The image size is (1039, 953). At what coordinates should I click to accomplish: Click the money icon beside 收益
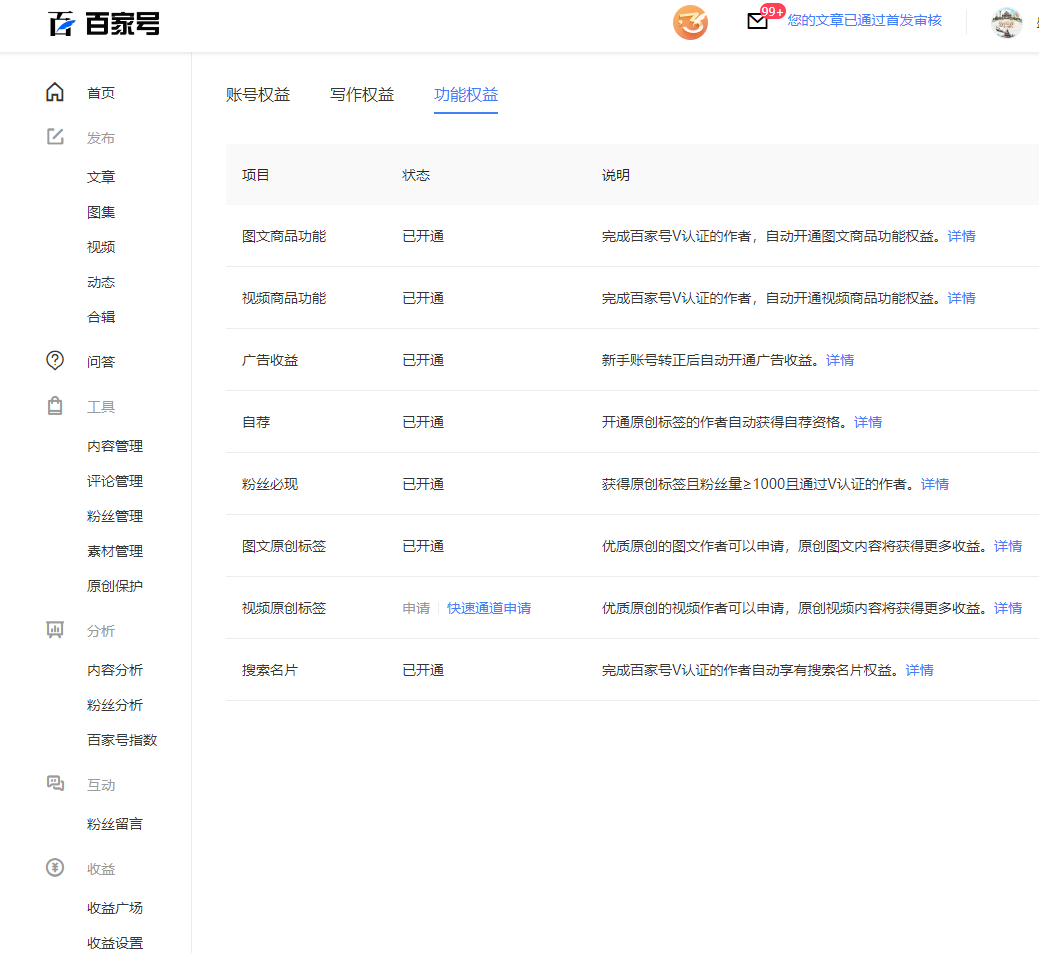55,868
